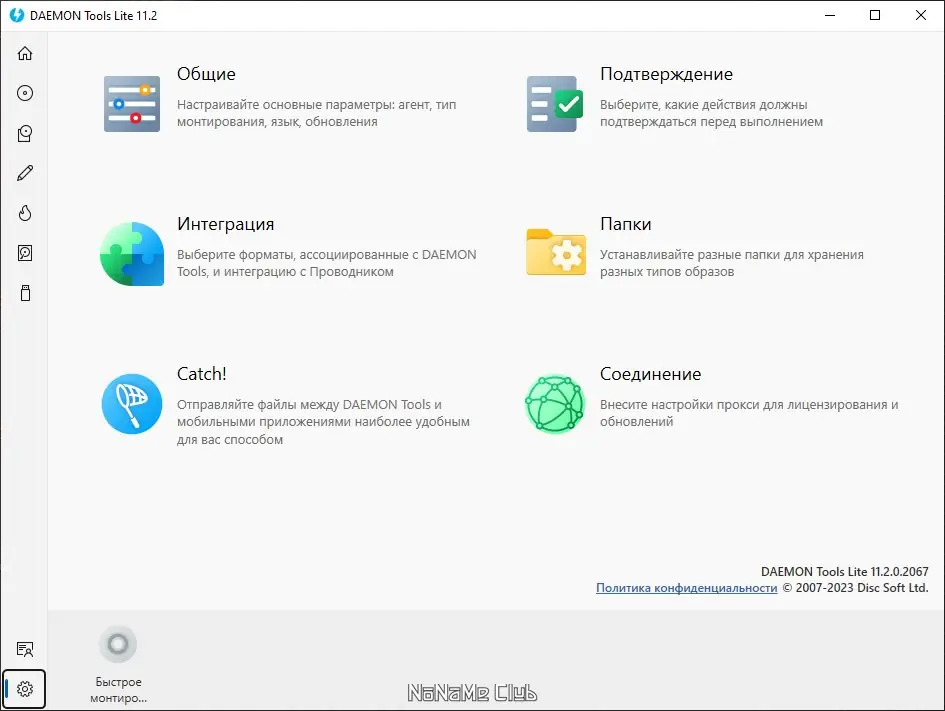Open the Общие settings heading
The width and height of the screenshot is (945, 711).
206,74
